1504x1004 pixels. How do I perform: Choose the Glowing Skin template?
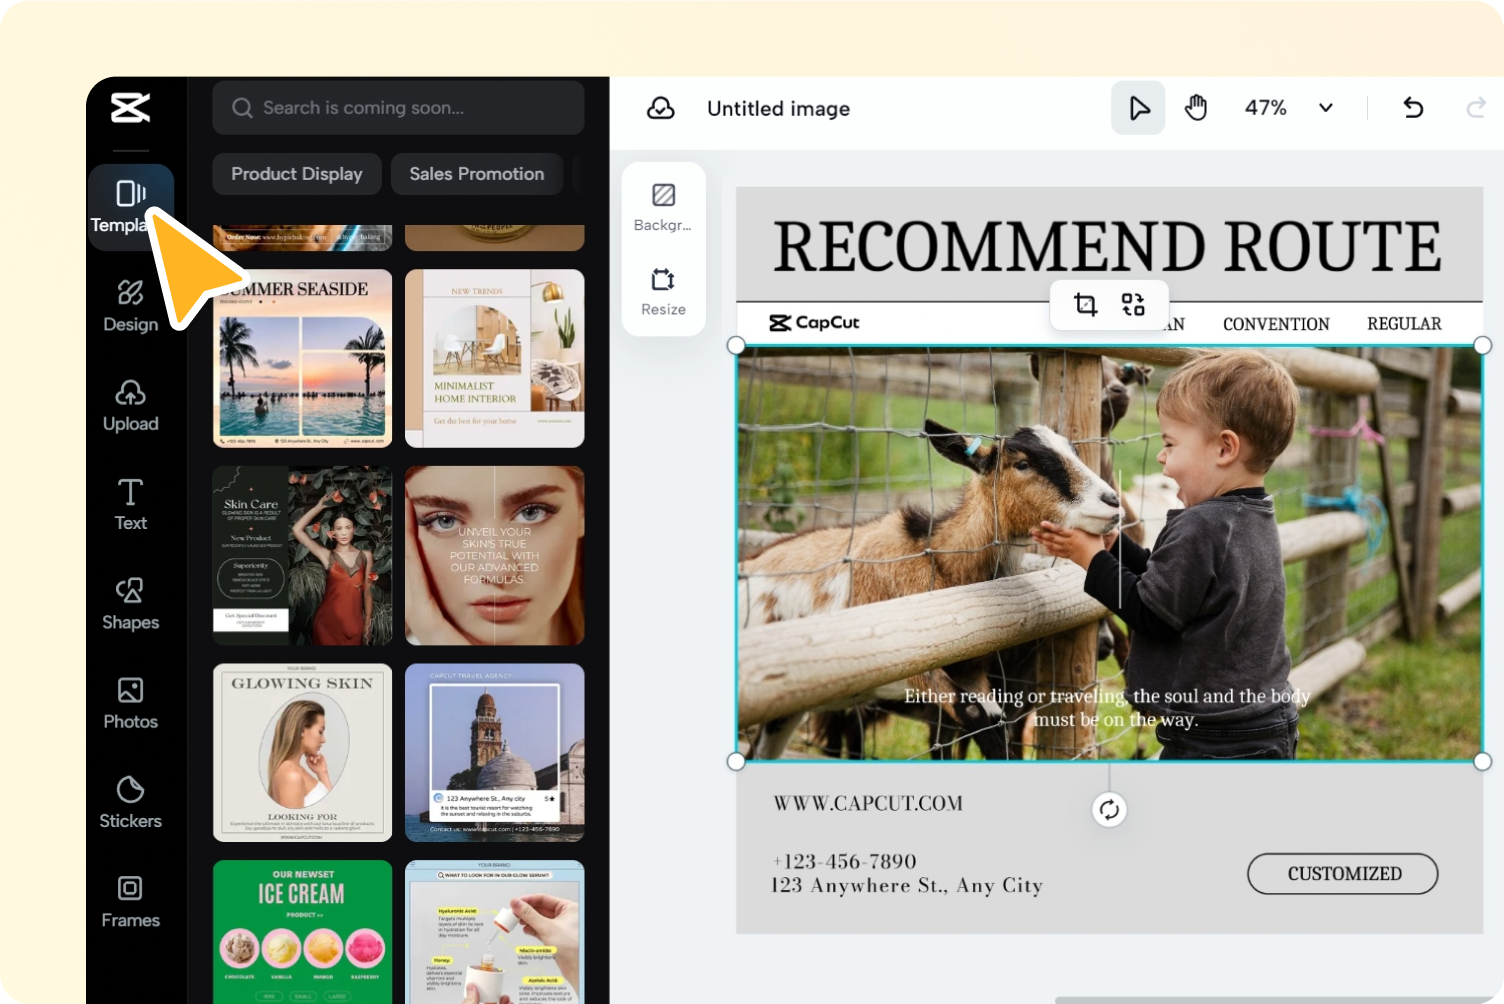(302, 752)
